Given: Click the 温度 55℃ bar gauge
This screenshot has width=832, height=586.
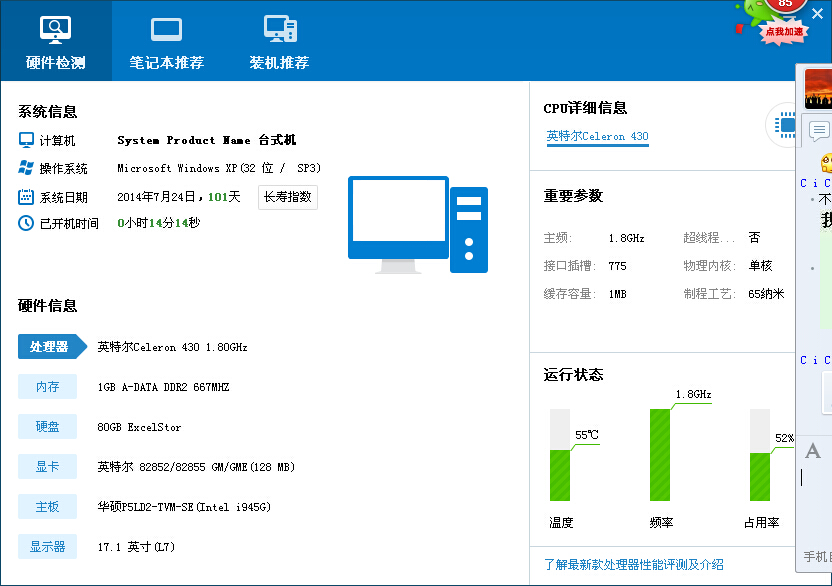Looking at the screenshot, I should pyautogui.click(x=560, y=455).
